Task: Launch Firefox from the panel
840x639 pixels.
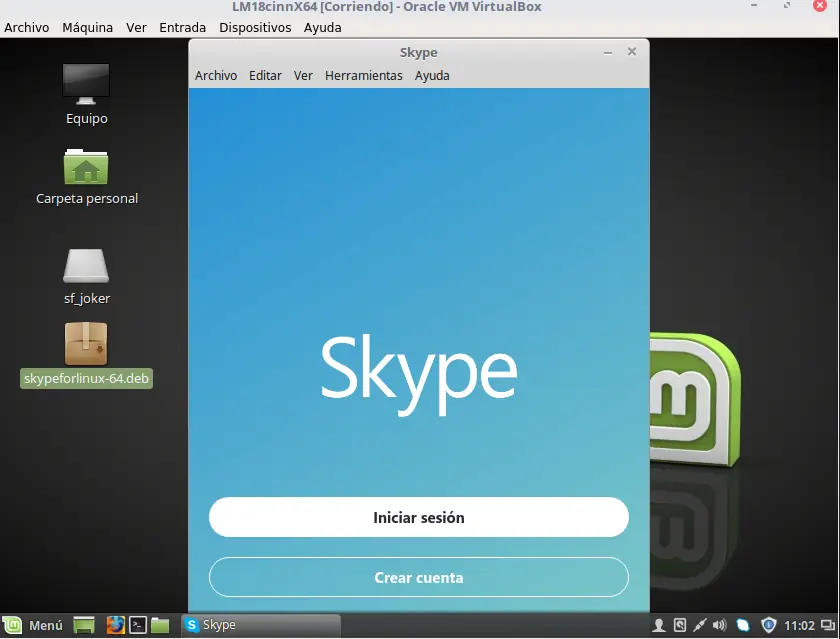Action: tap(115, 625)
